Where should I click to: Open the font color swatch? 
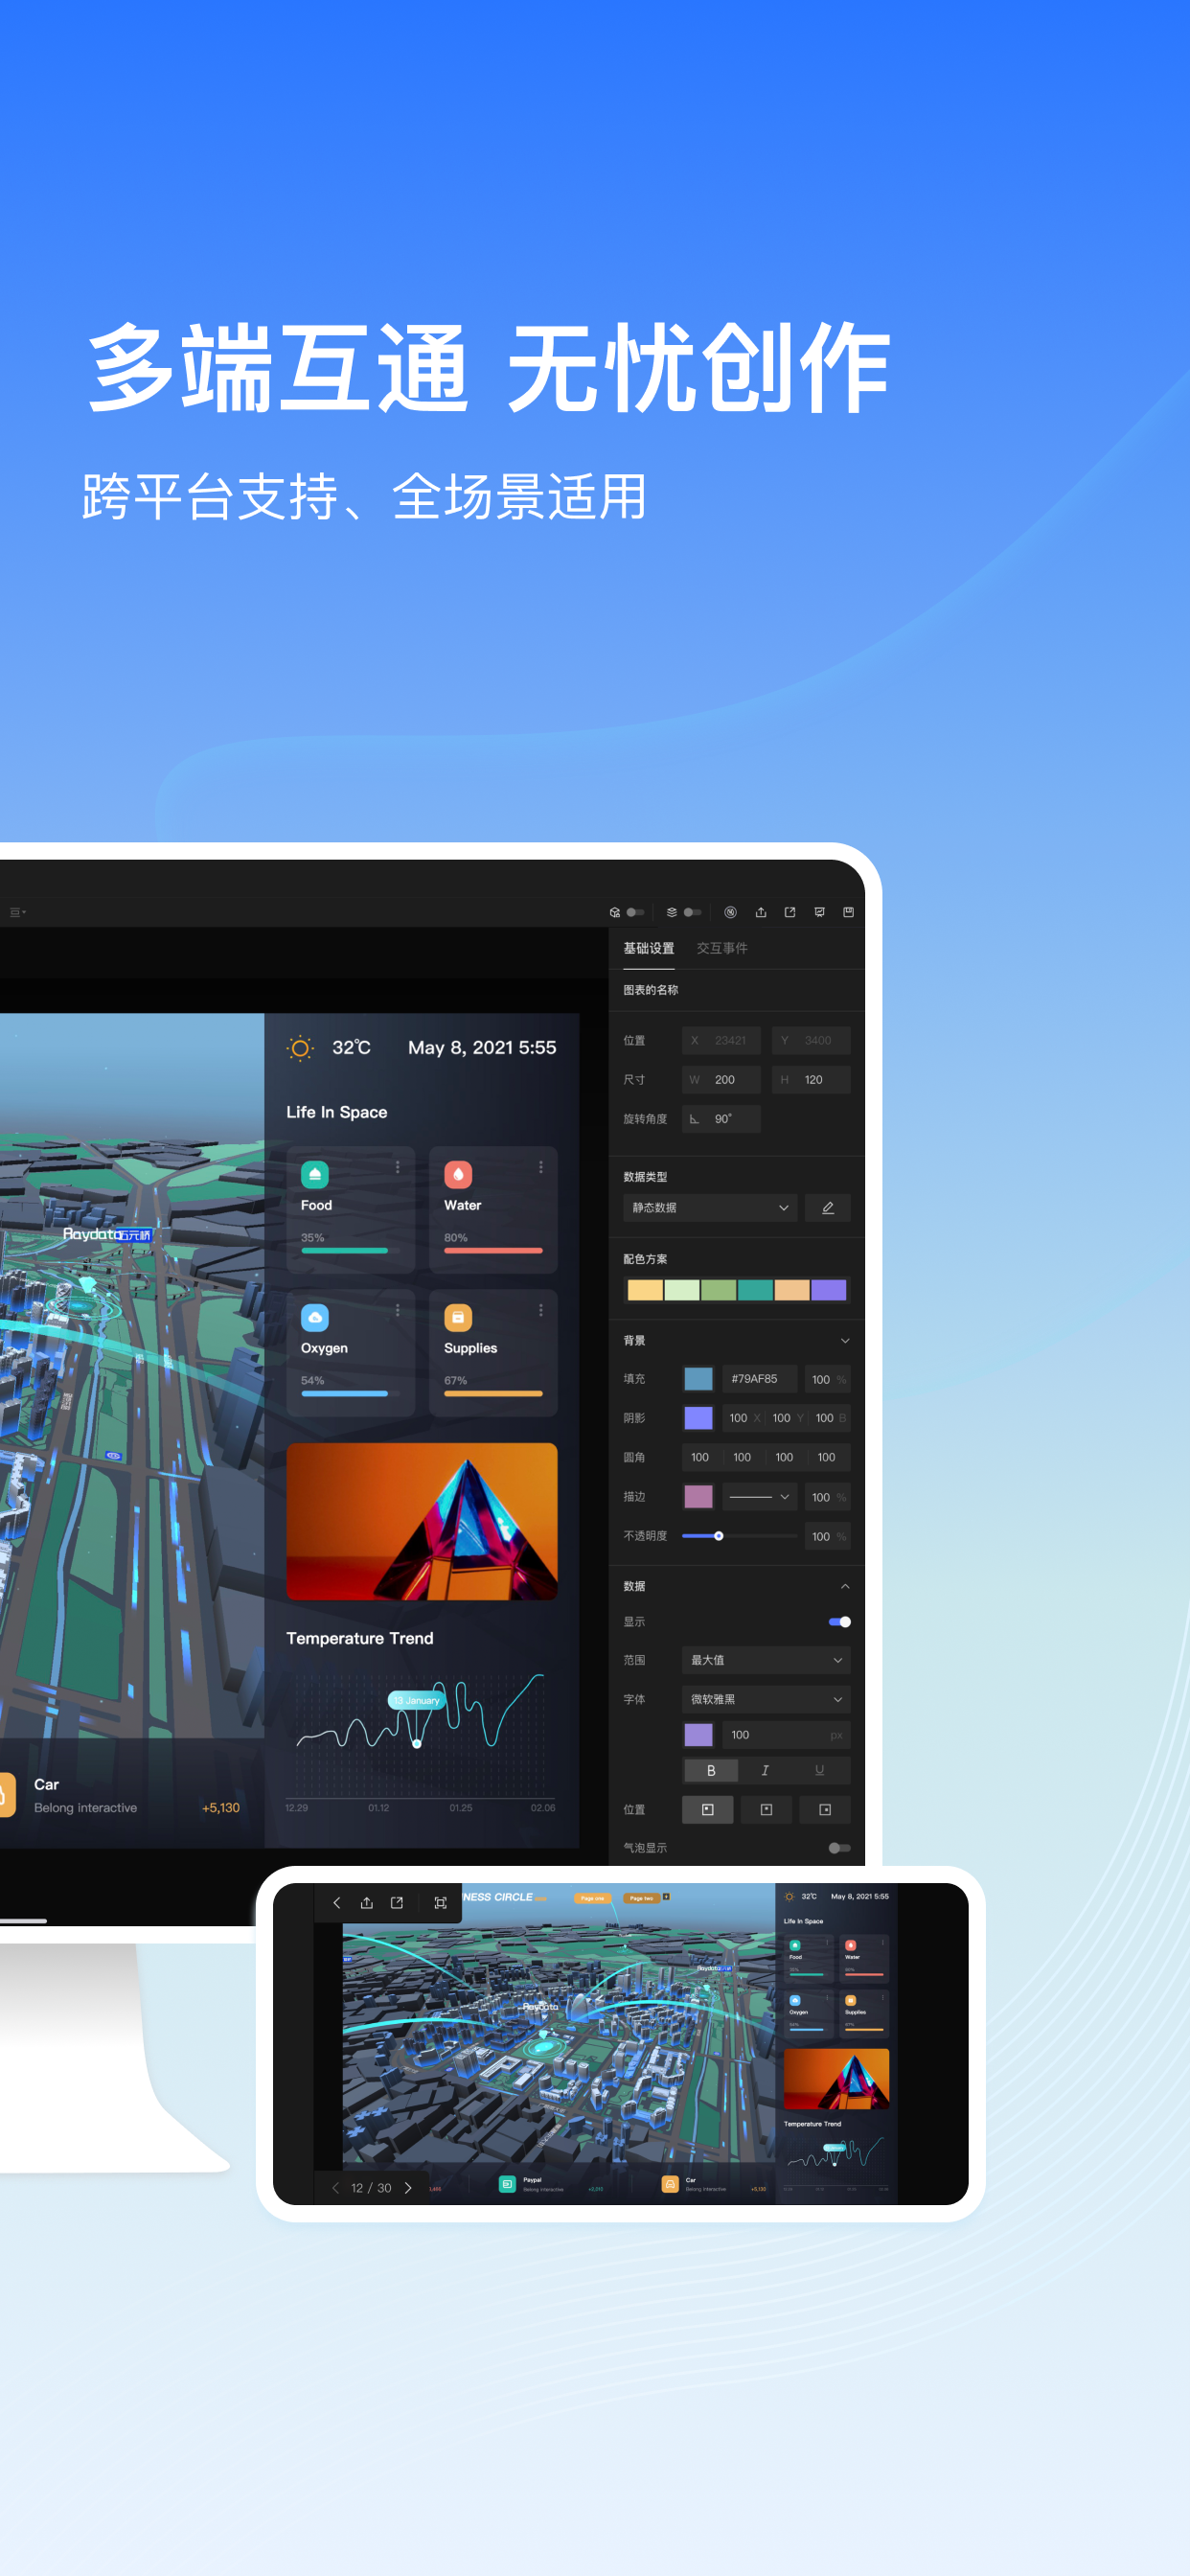click(698, 1734)
